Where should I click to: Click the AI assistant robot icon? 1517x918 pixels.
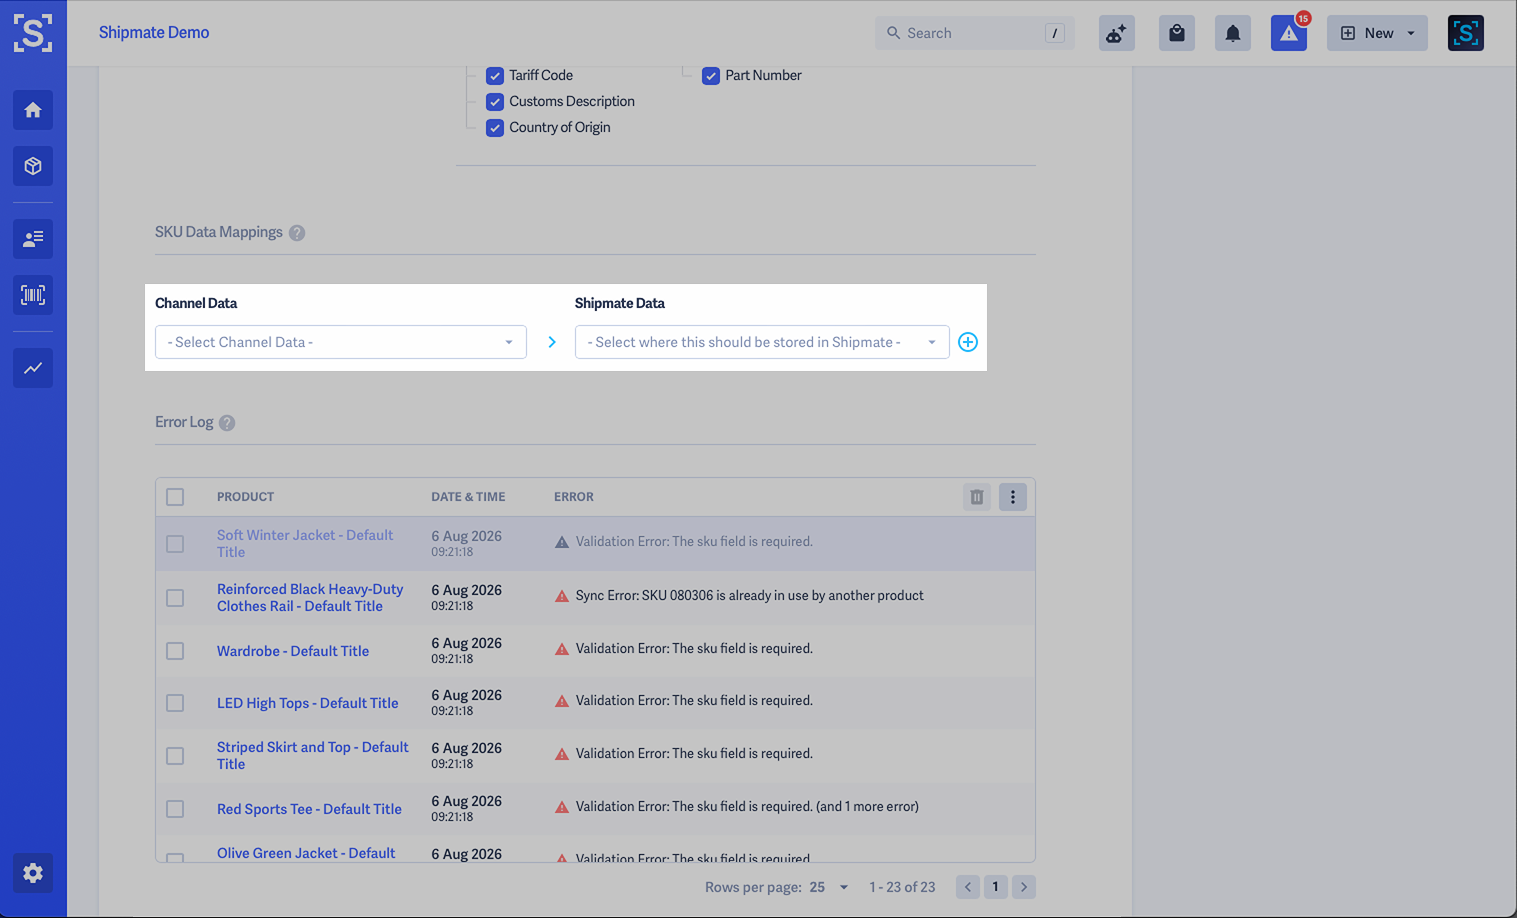1117,33
